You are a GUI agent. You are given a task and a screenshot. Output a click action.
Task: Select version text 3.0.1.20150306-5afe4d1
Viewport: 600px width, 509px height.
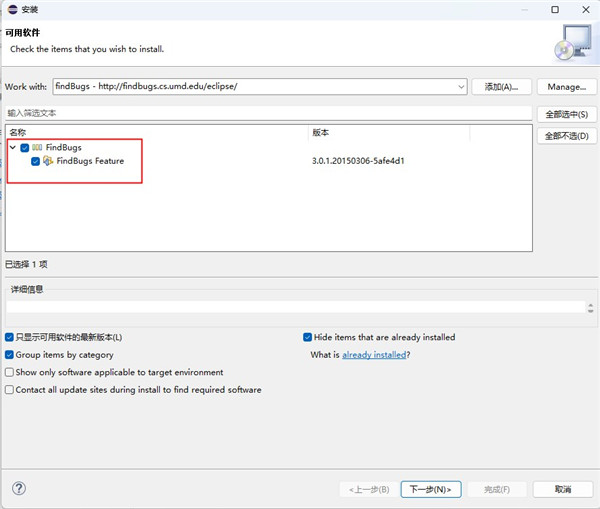click(358, 161)
